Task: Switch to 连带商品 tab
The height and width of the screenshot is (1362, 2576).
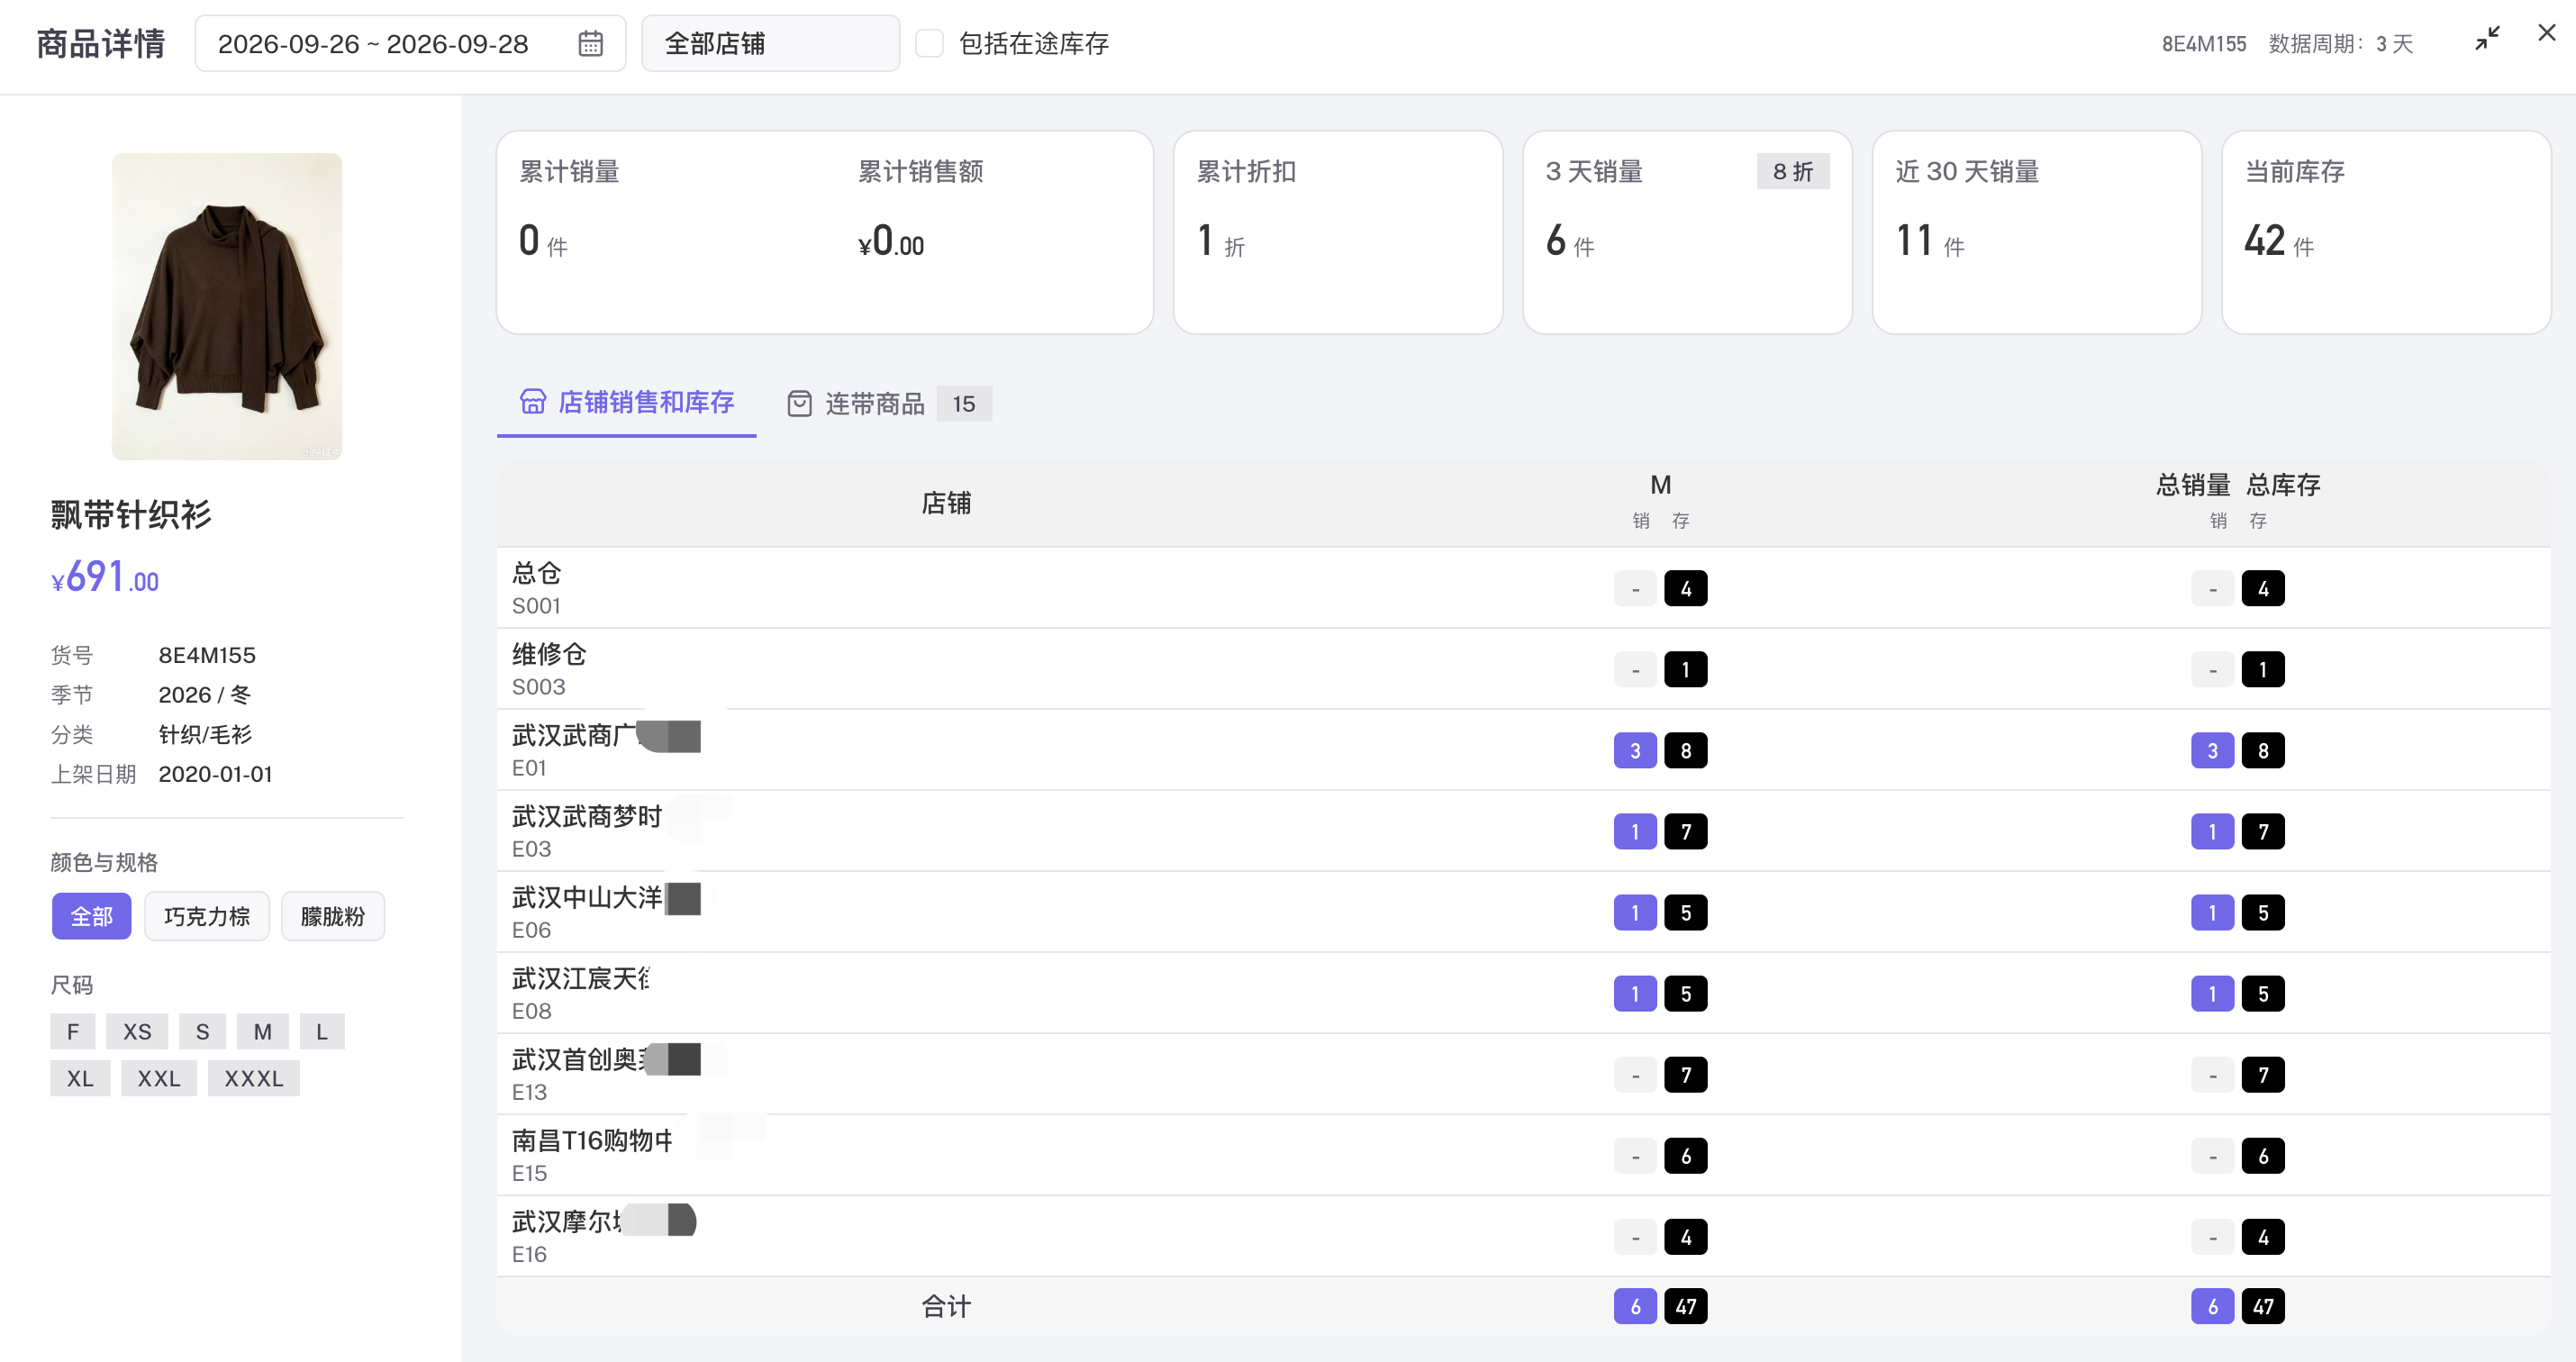Action: tap(888, 404)
